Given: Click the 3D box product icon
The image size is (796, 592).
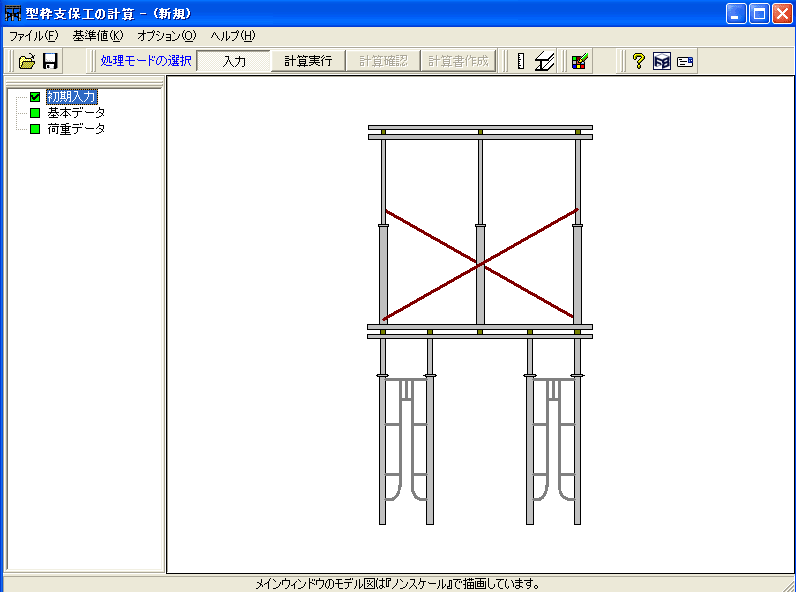Looking at the screenshot, I should coord(662,61).
